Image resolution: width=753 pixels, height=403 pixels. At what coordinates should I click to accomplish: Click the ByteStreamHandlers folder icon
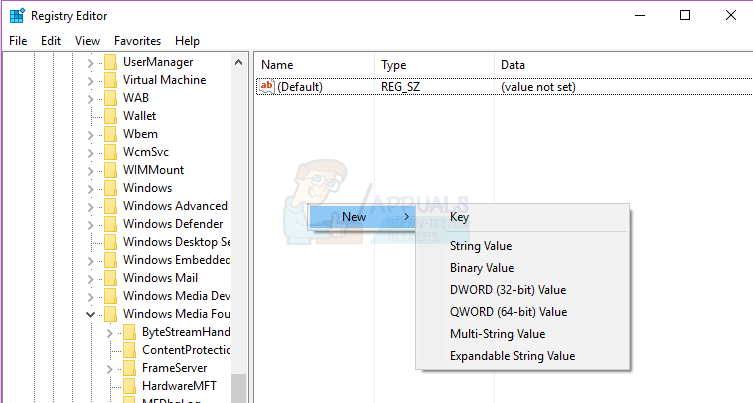tap(130, 332)
